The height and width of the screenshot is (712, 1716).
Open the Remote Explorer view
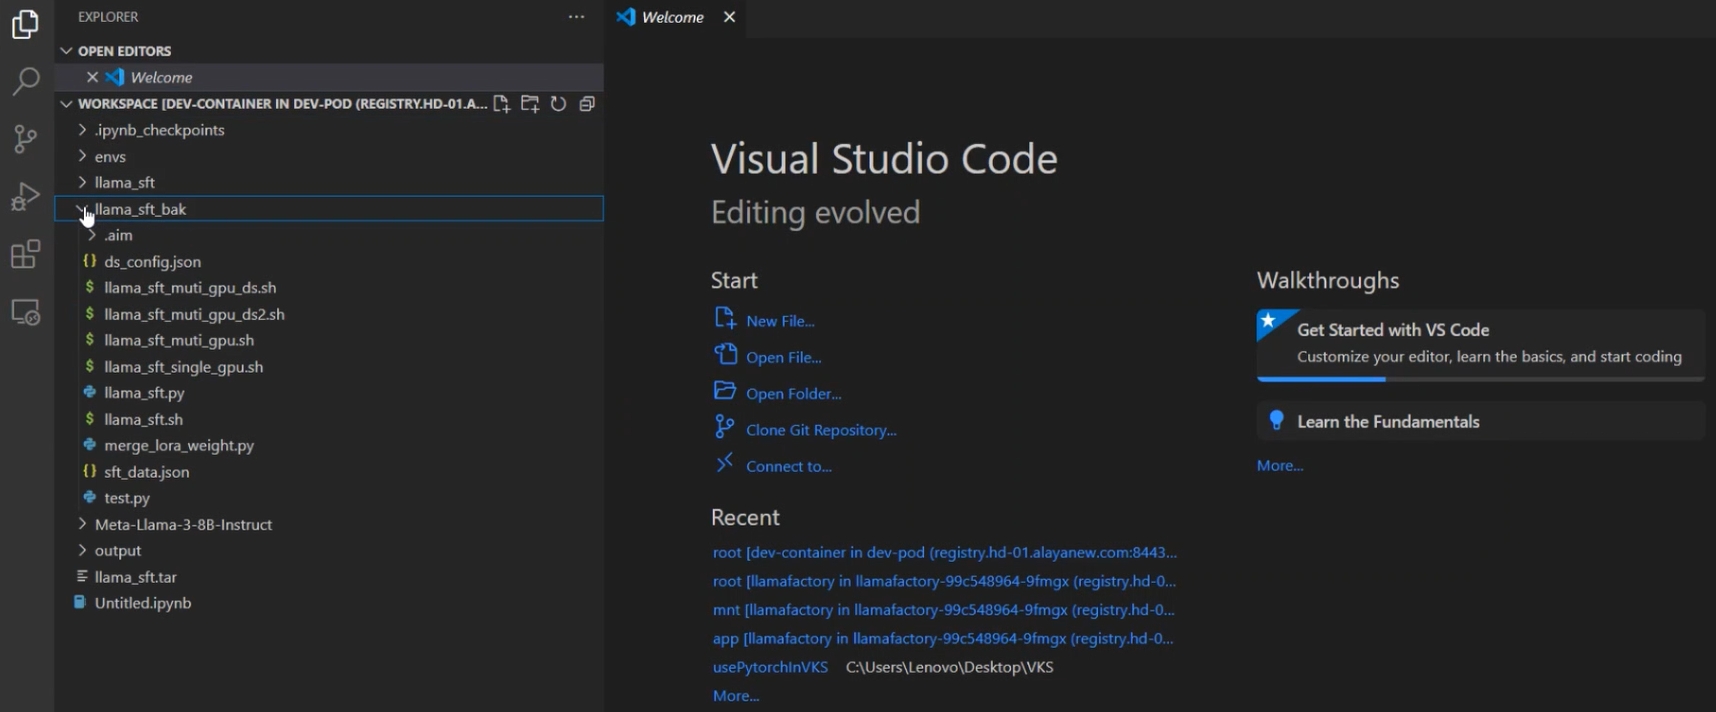pos(25,312)
